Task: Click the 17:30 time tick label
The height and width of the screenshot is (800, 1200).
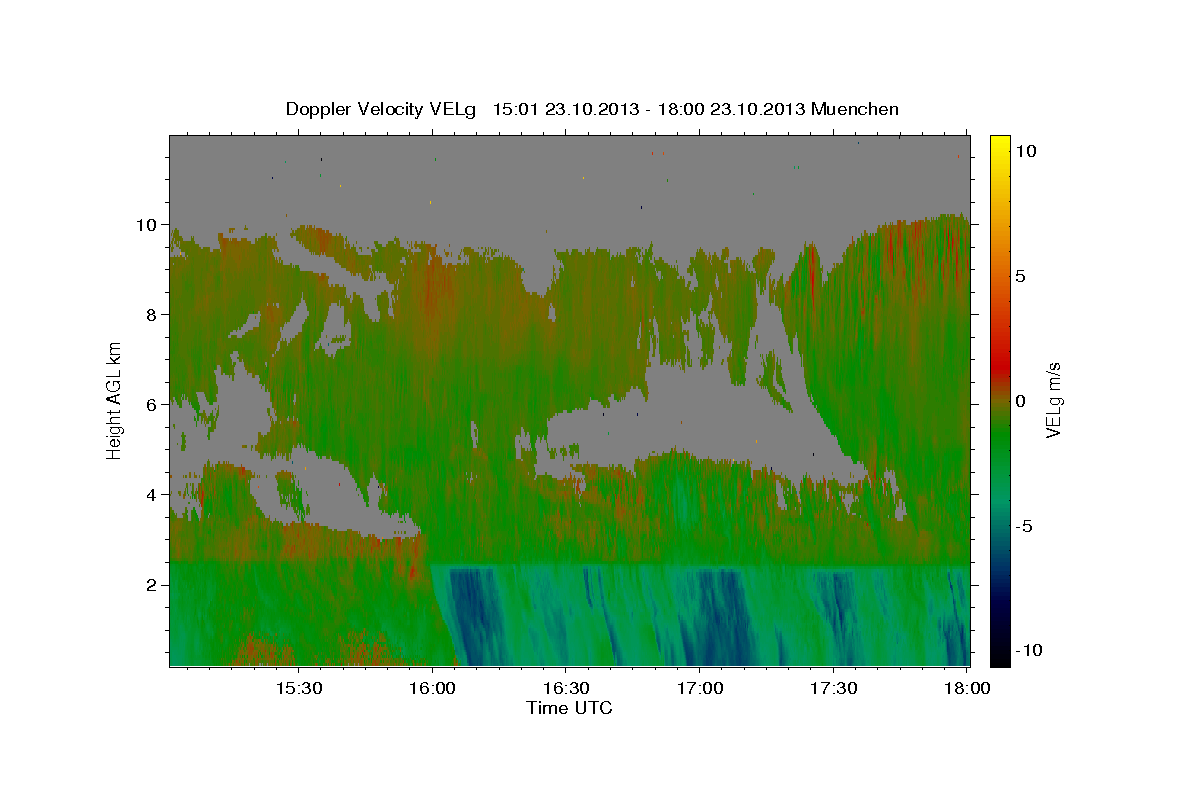Action: 834,688
